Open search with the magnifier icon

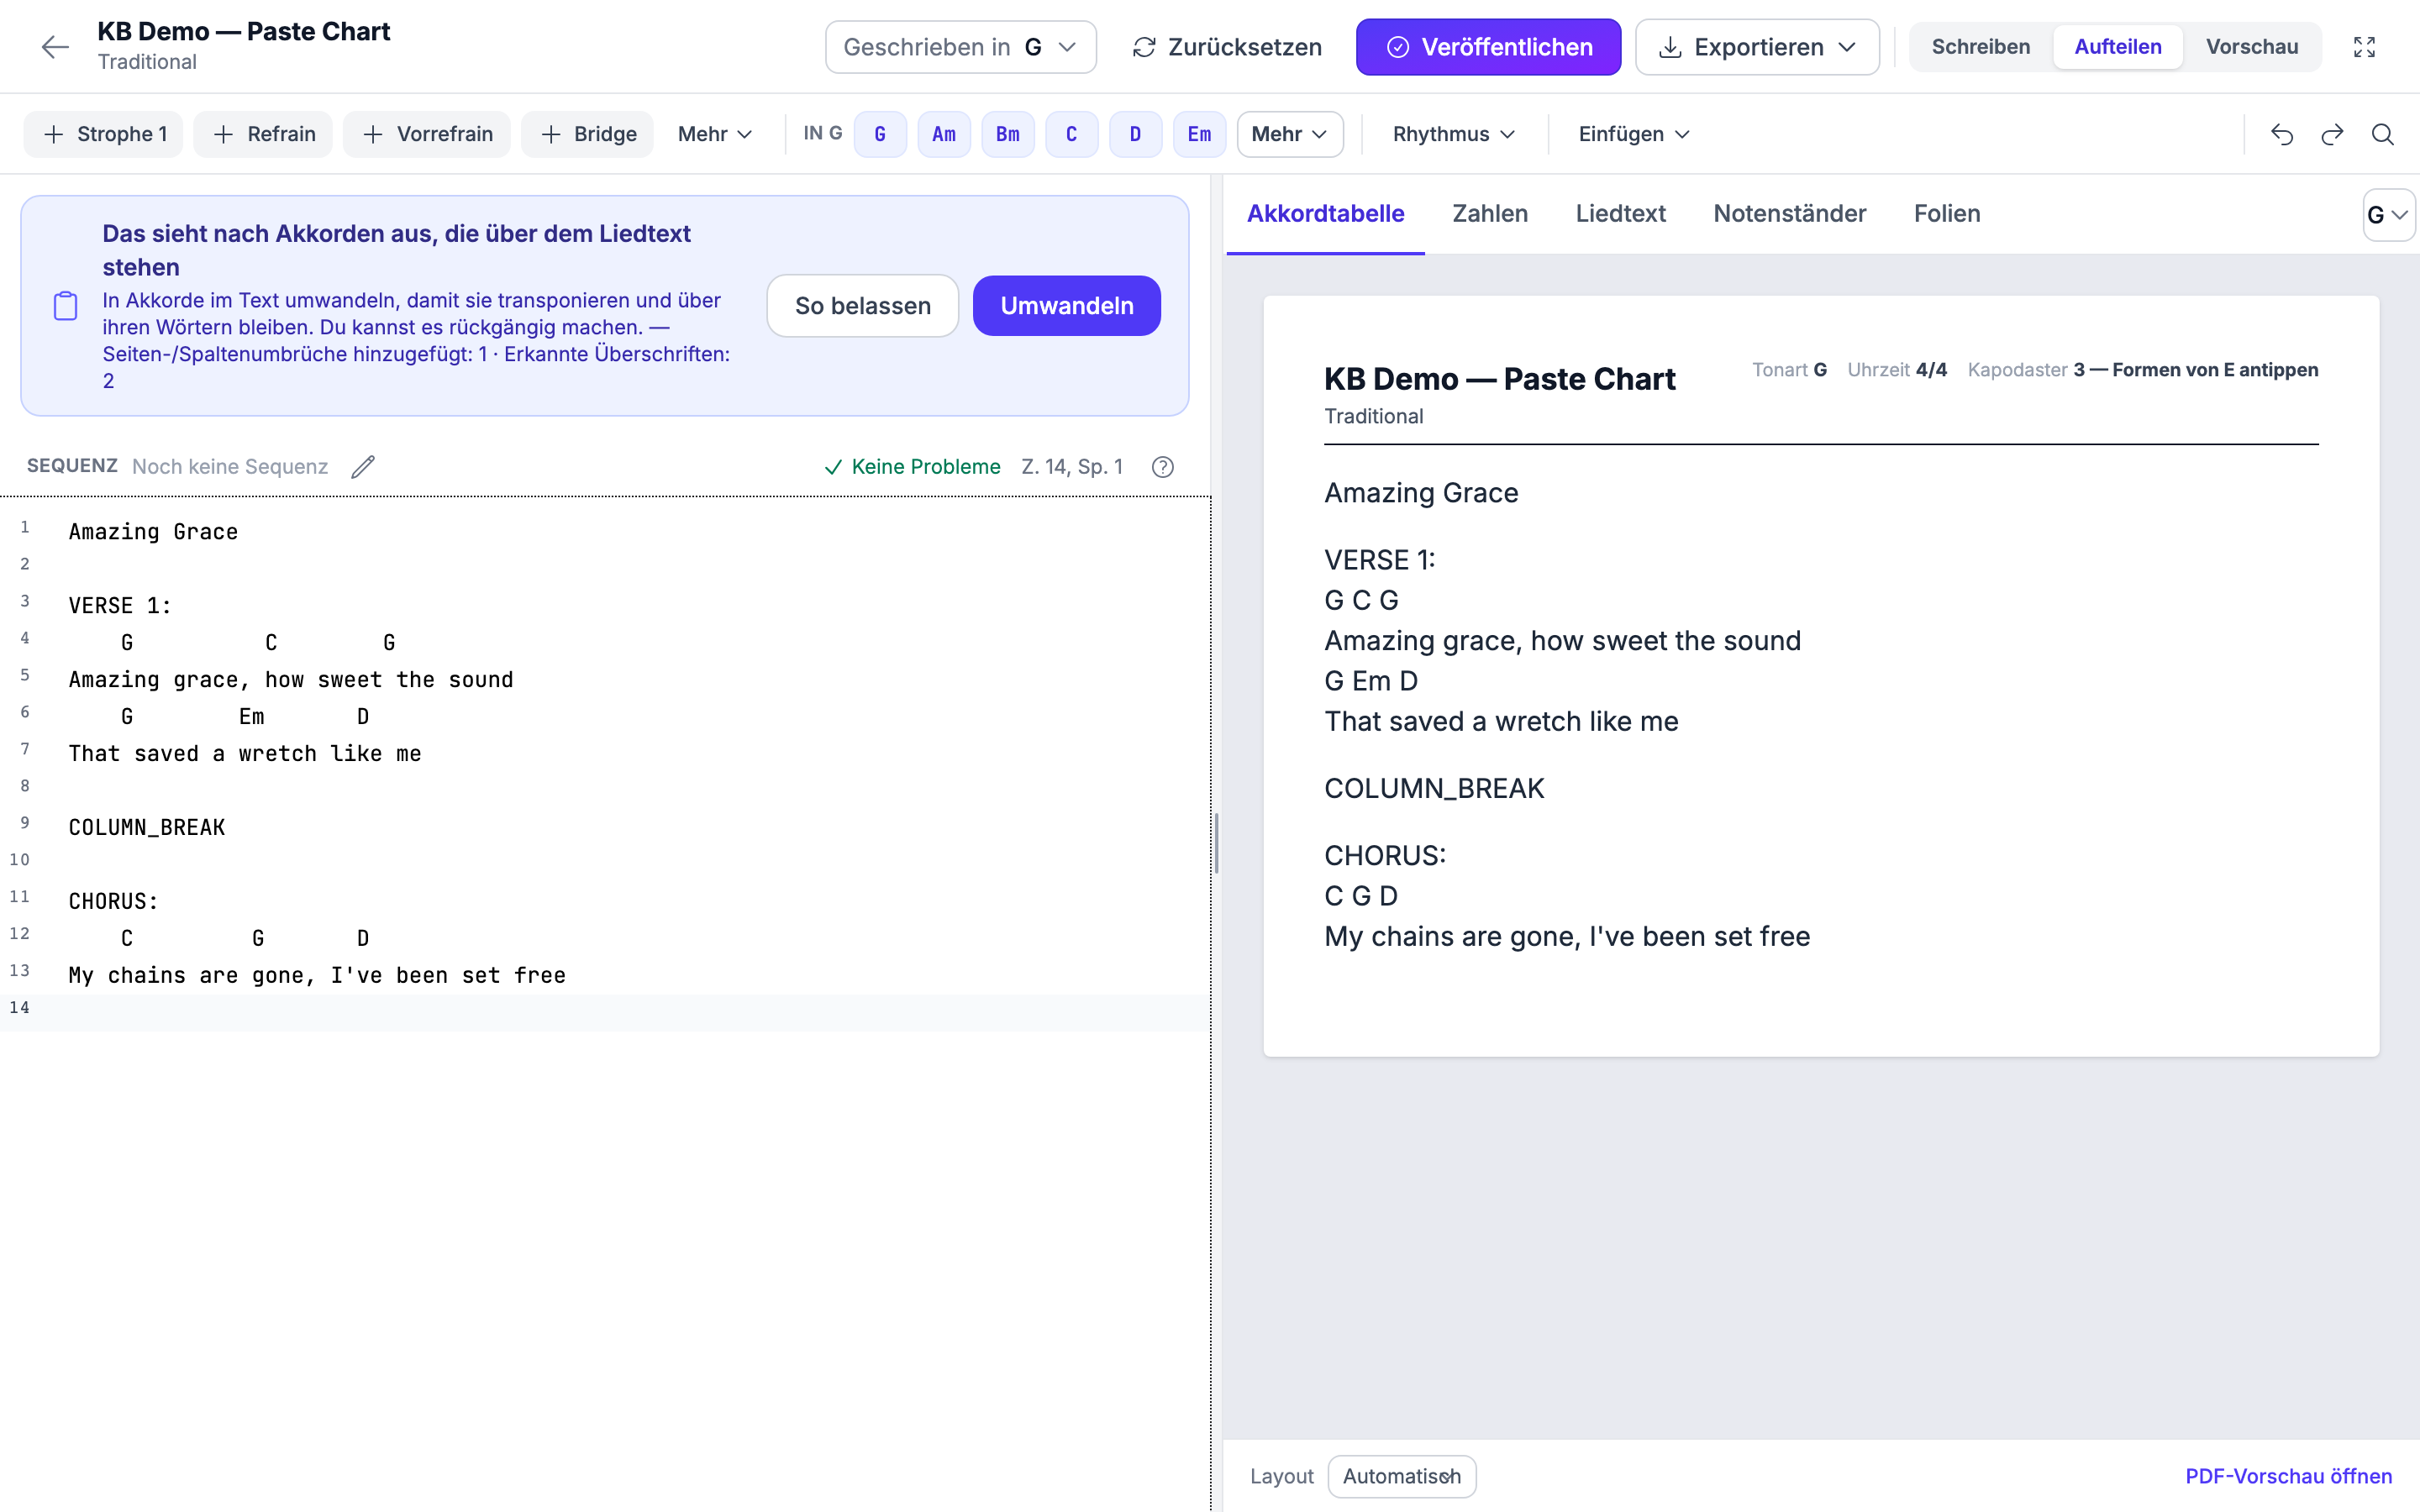click(2383, 134)
